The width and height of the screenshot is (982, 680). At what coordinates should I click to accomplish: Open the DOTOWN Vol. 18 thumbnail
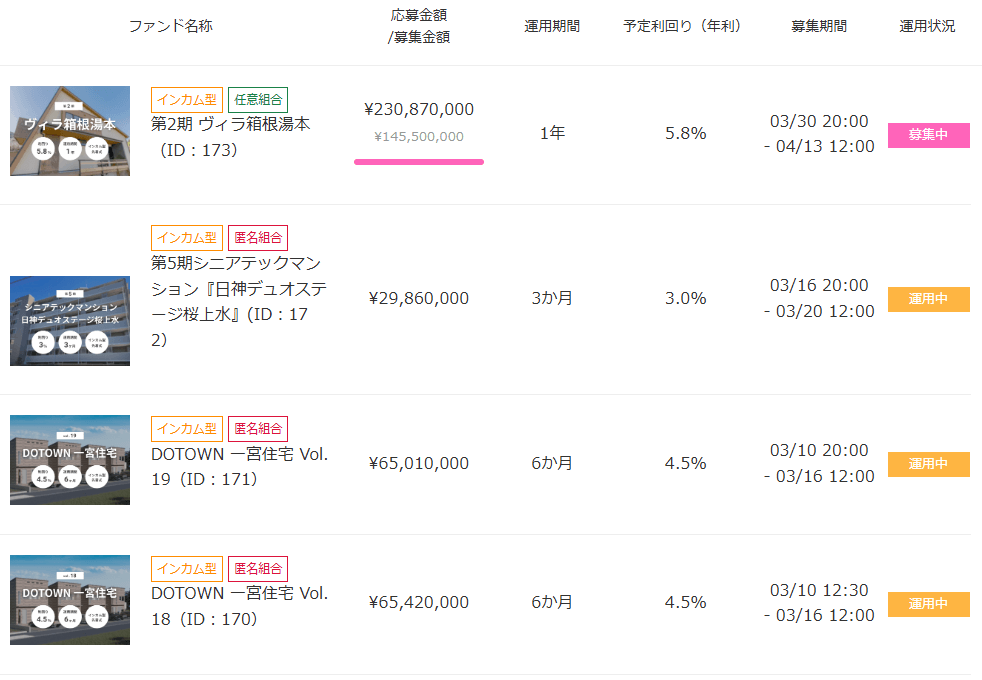click(x=70, y=600)
